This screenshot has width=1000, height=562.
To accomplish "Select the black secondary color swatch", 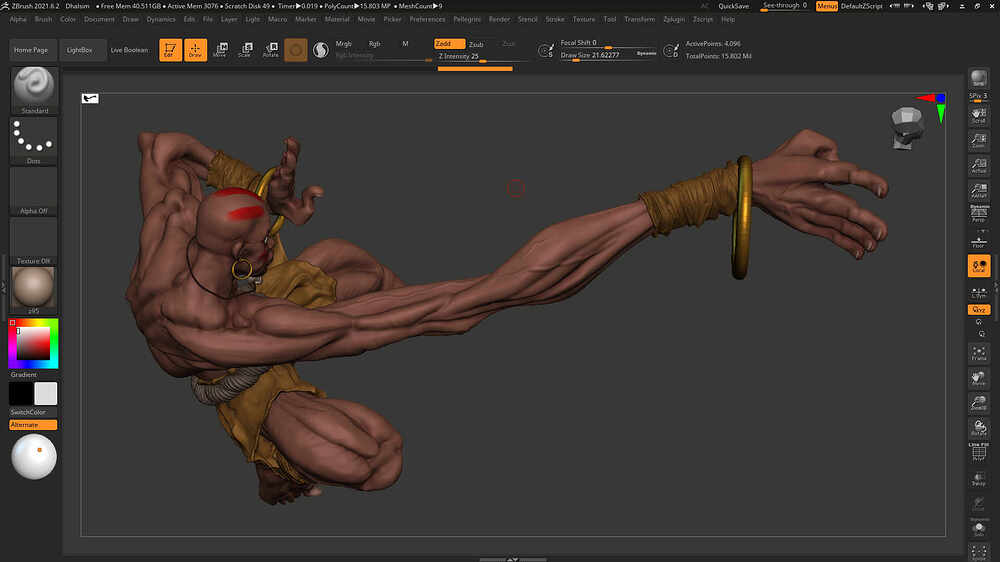I will click(x=21, y=394).
